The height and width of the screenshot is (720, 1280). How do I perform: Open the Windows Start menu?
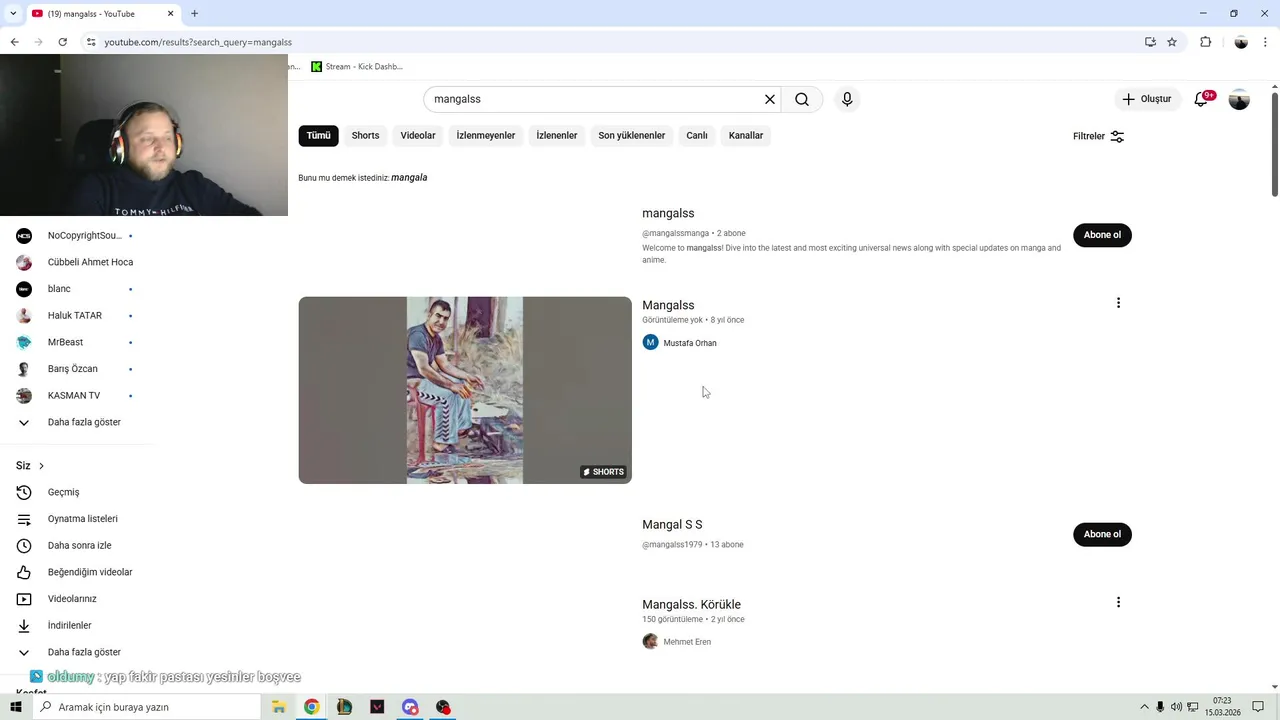pyautogui.click(x=15, y=707)
